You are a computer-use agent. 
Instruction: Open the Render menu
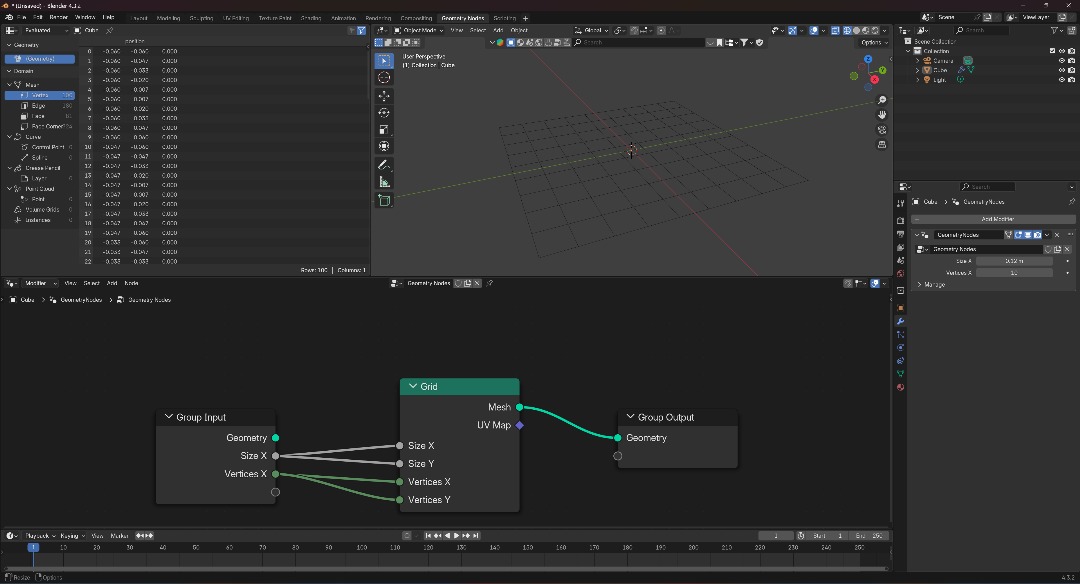pos(59,18)
